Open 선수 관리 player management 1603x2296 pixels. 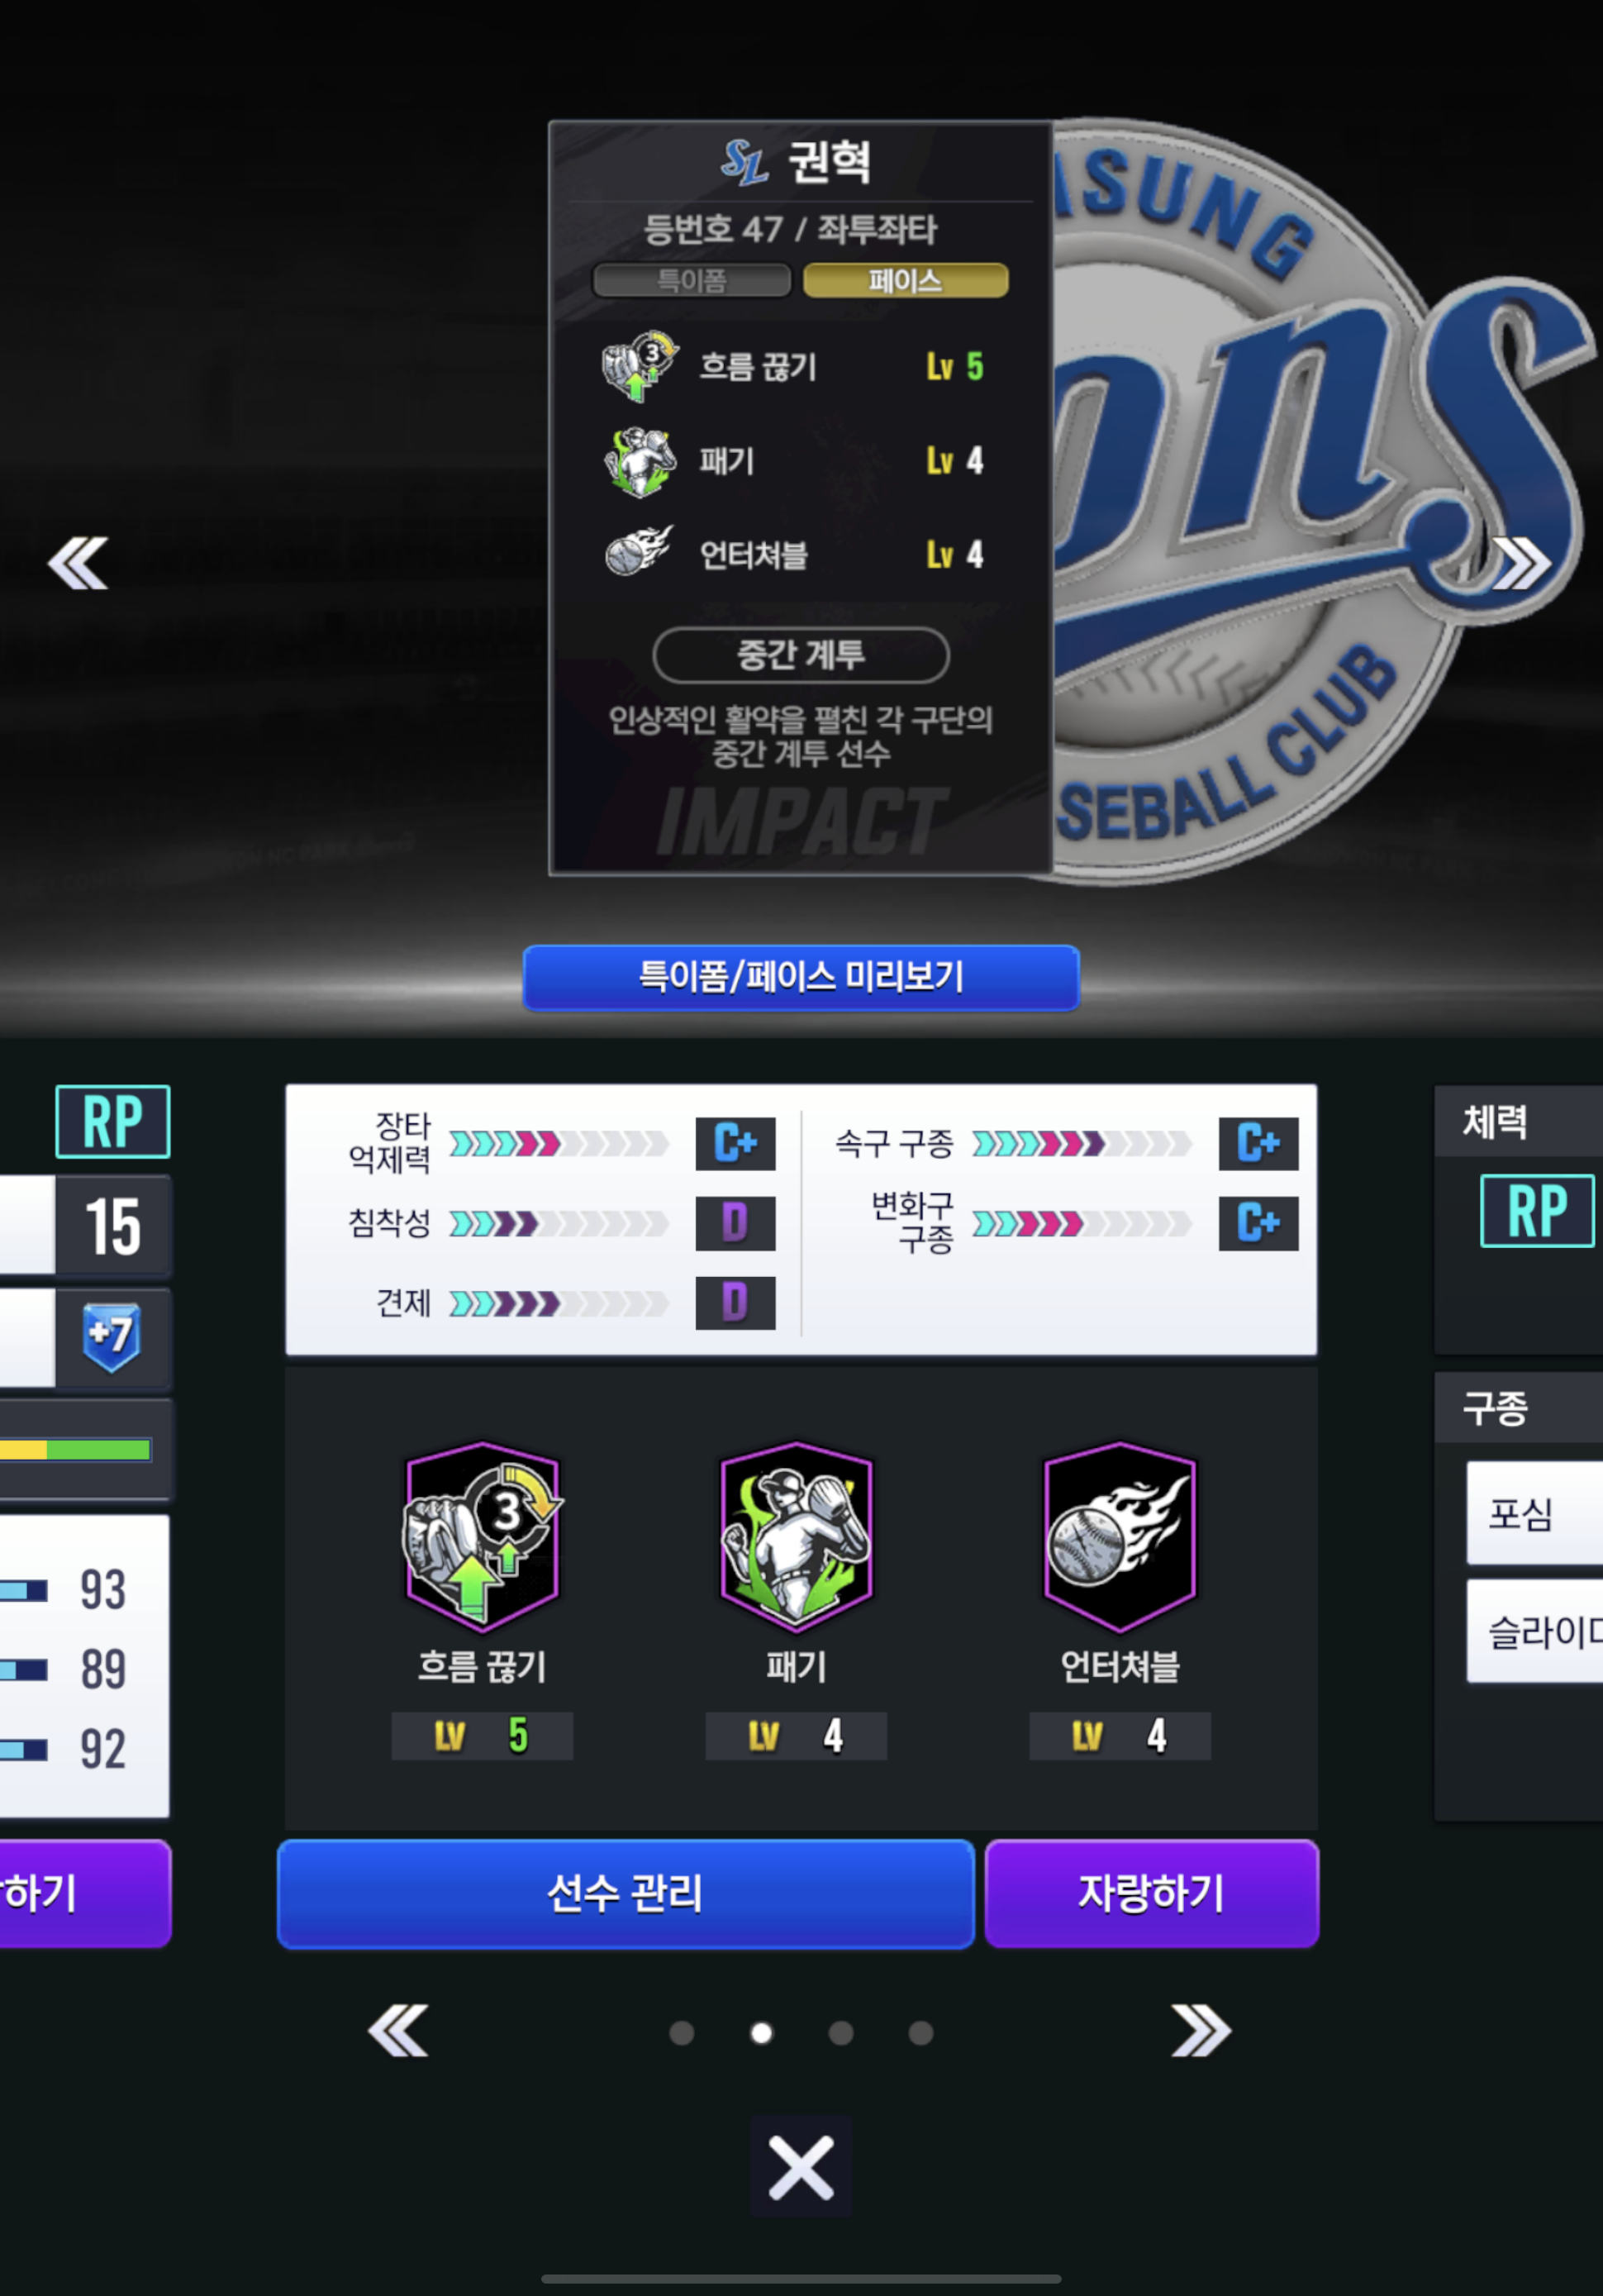pos(625,1893)
